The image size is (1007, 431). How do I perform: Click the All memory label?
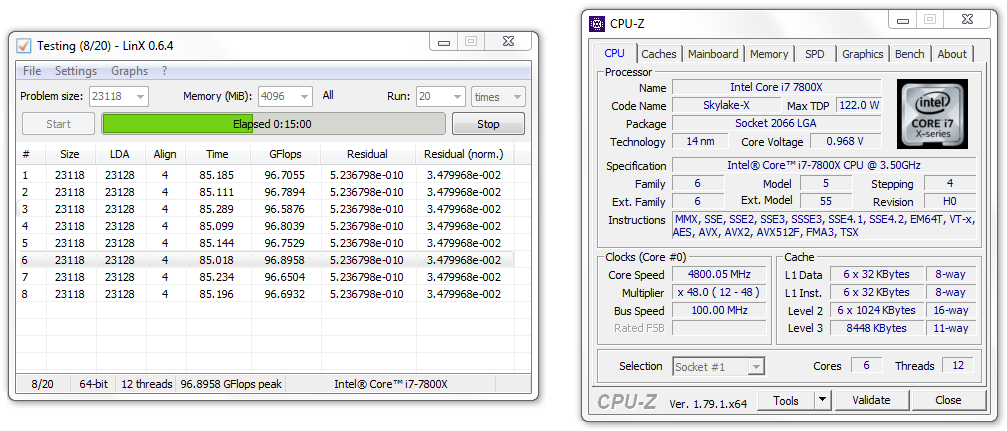point(328,96)
